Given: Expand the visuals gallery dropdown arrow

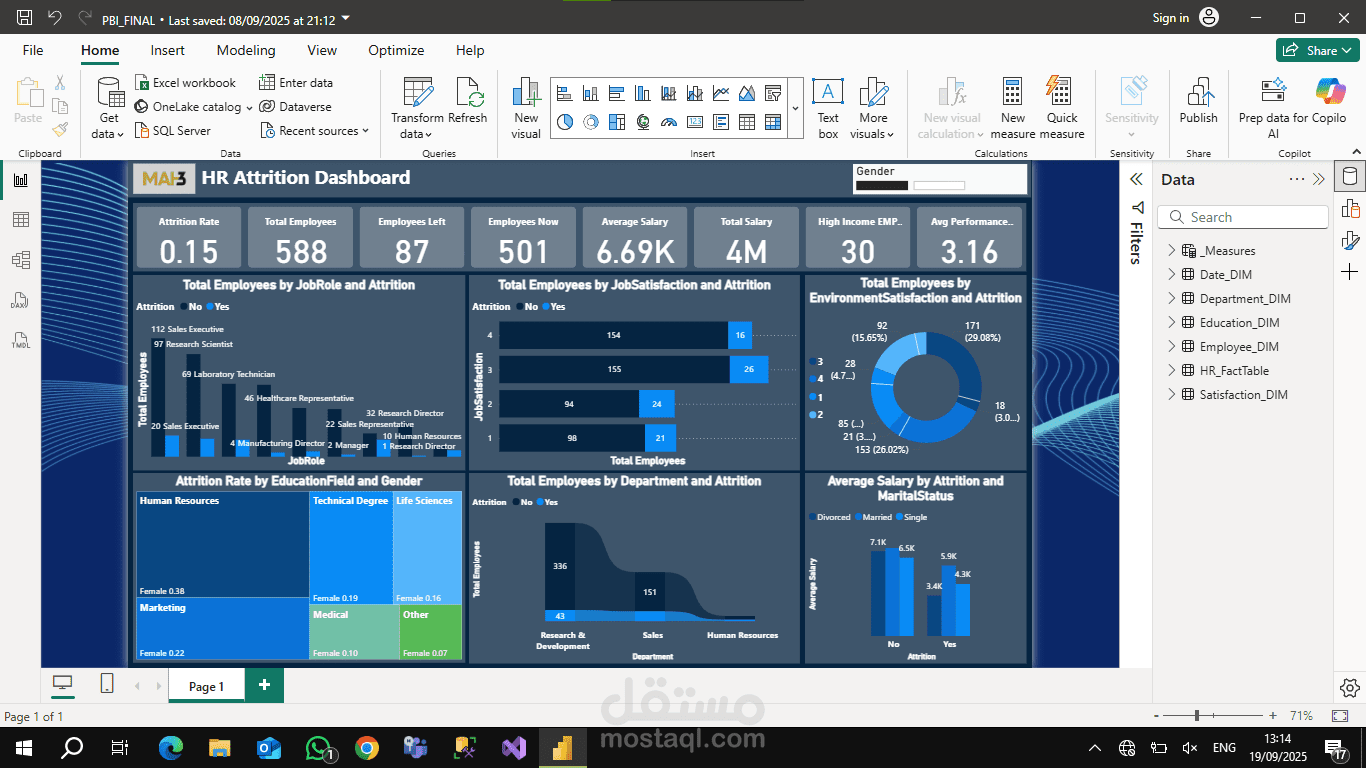Looking at the screenshot, I should click(x=796, y=108).
